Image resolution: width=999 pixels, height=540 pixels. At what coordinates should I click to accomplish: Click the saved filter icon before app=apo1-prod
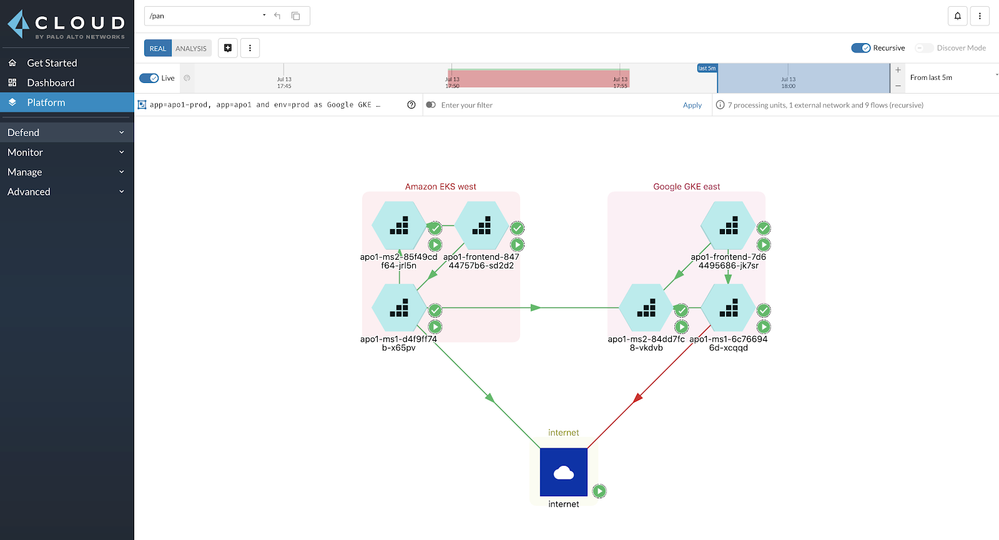[142, 104]
